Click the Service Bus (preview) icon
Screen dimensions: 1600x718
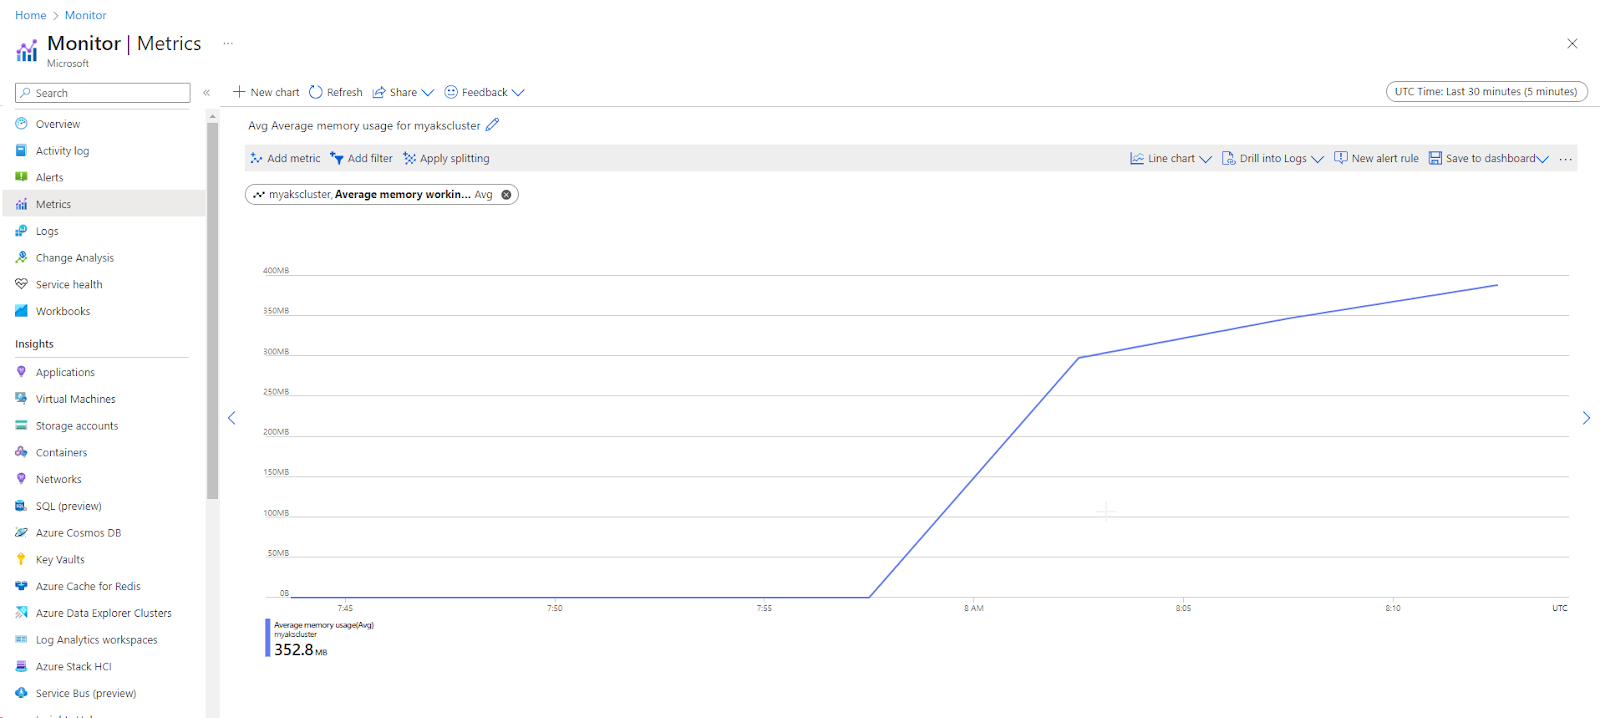point(21,693)
